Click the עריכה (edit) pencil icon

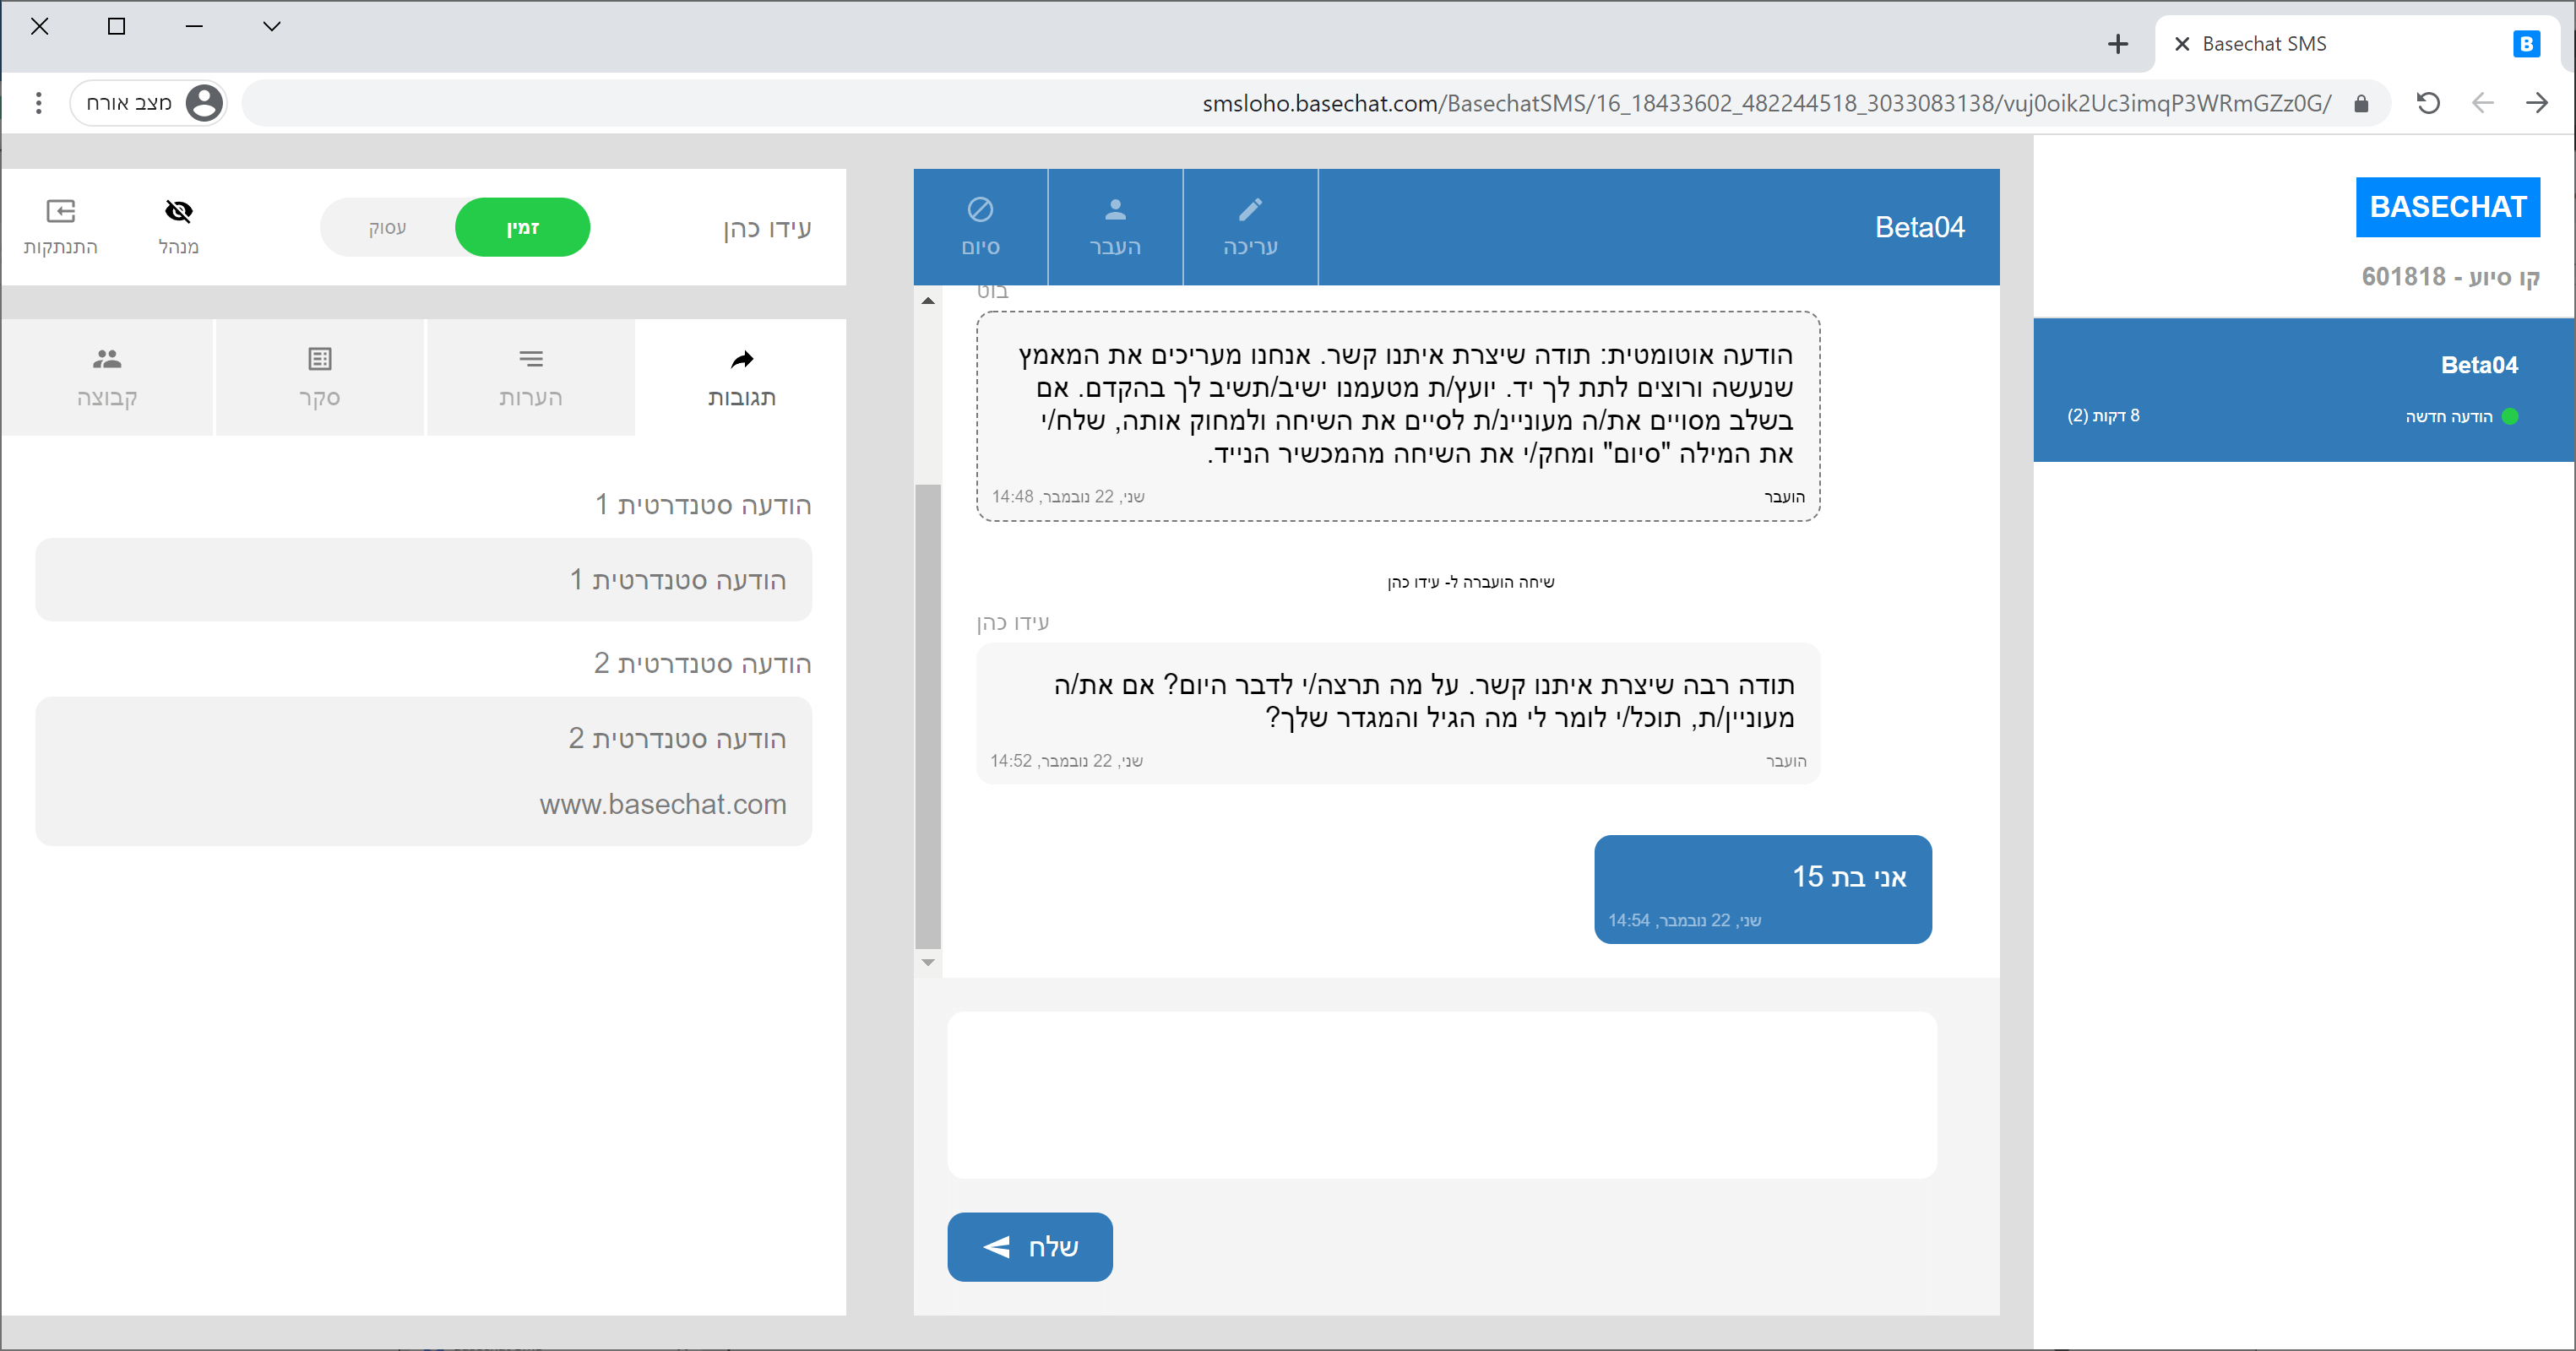click(1249, 209)
